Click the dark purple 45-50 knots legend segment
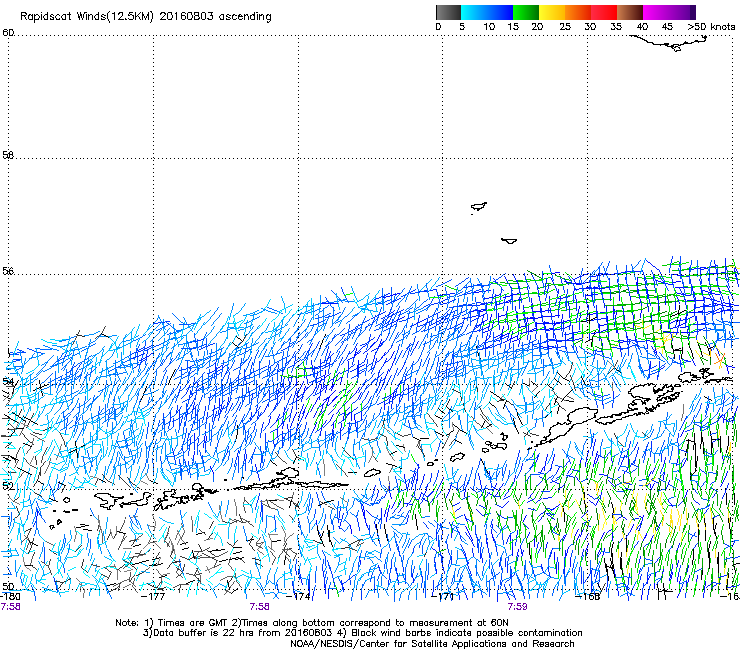The image size is (740, 650). point(682,12)
